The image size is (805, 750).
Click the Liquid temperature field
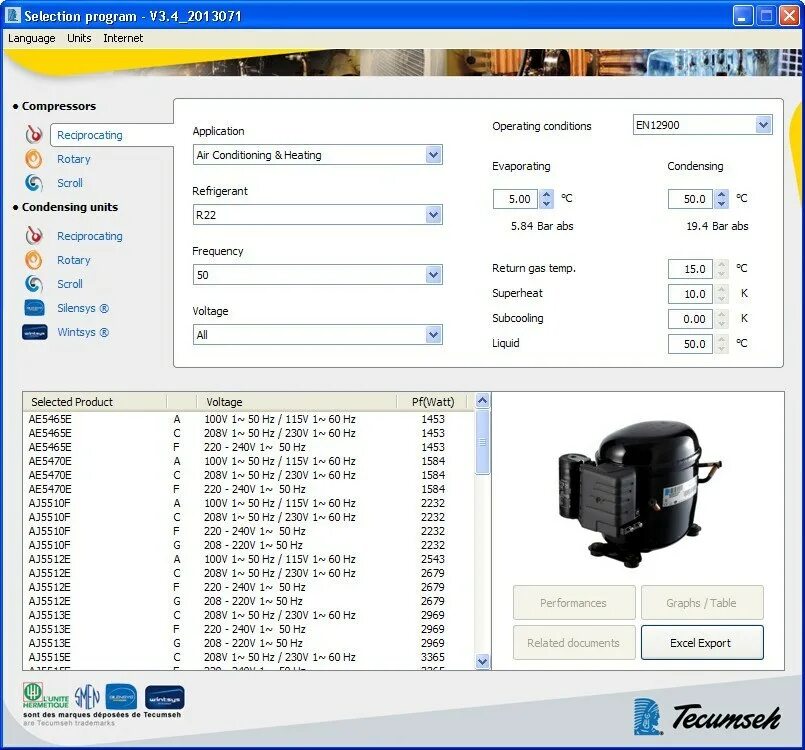pos(691,344)
